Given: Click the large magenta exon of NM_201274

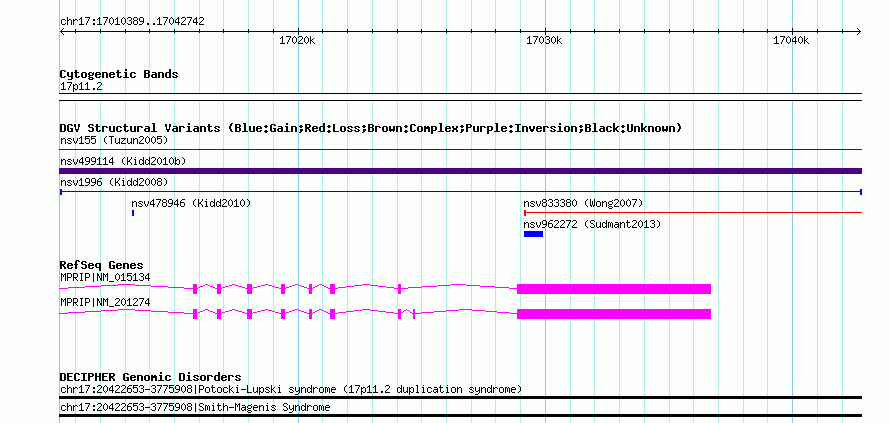Looking at the screenshot, I should [x=614, y=314].
